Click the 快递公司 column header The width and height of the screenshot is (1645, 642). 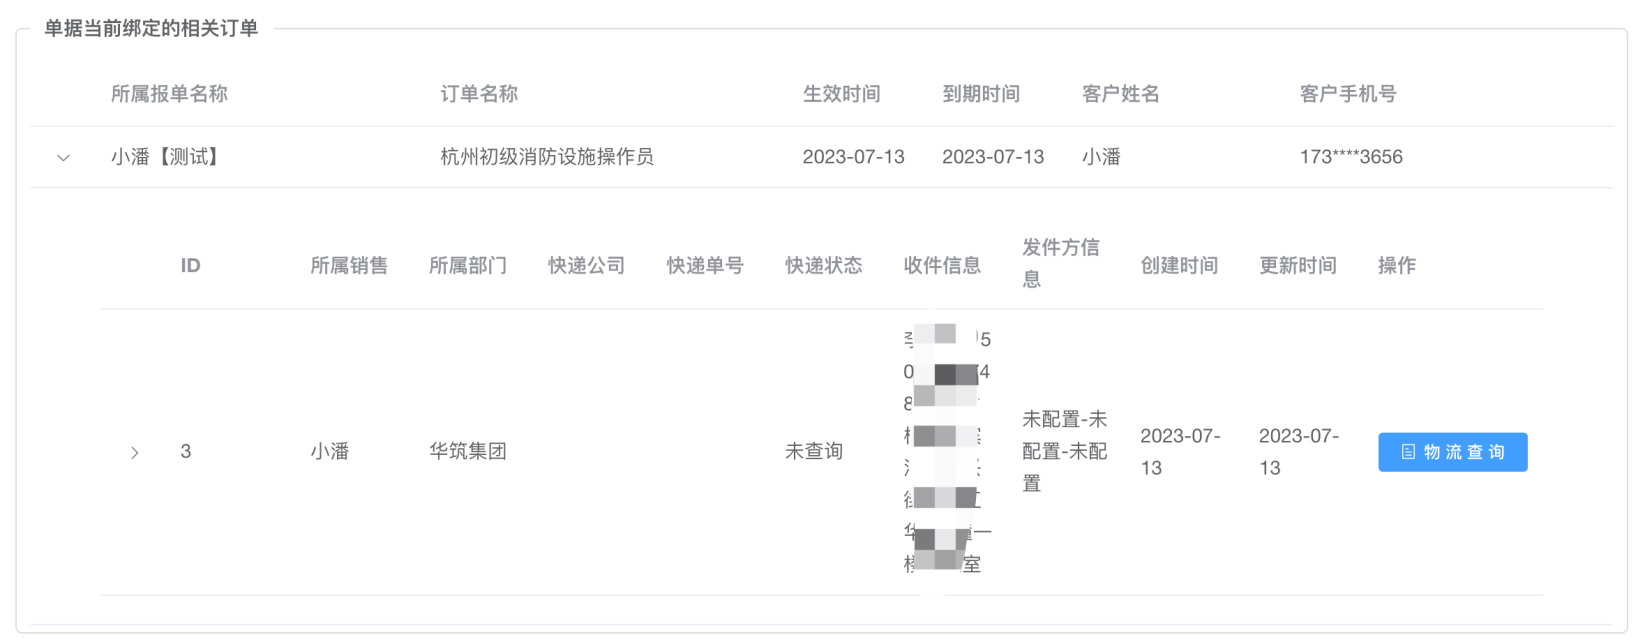point(586,265)
